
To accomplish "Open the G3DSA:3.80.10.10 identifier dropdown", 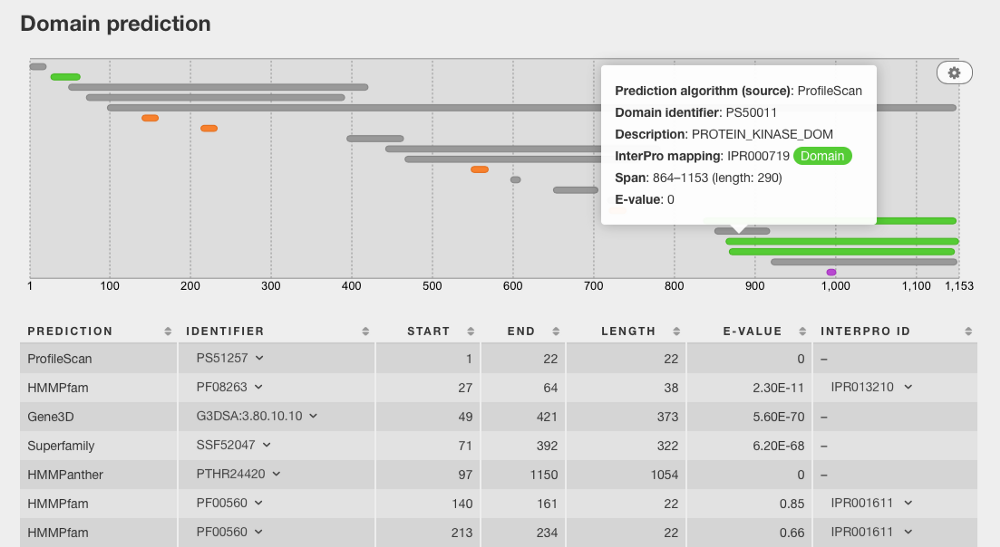I will (313, 416).
